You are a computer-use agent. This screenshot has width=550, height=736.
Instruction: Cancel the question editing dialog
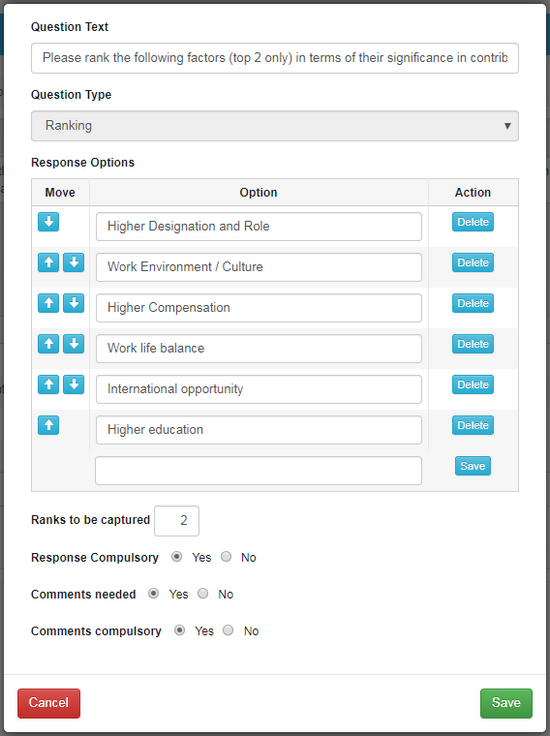tap(49, 703)
